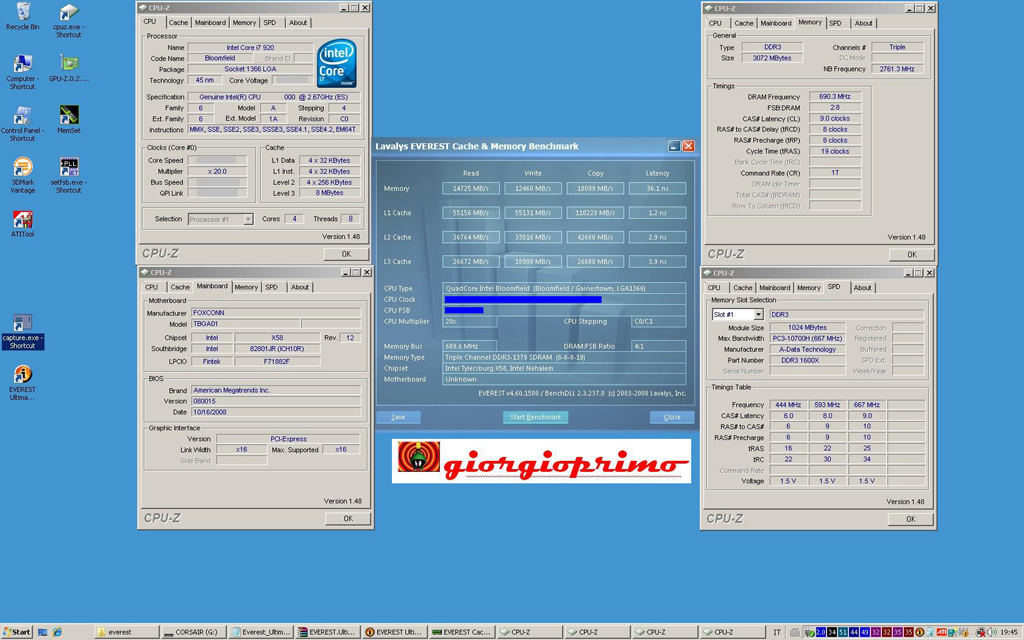Click the CPU Clock blue progress bar
This screenshot has width=1024, height=640.
point(522,300)
